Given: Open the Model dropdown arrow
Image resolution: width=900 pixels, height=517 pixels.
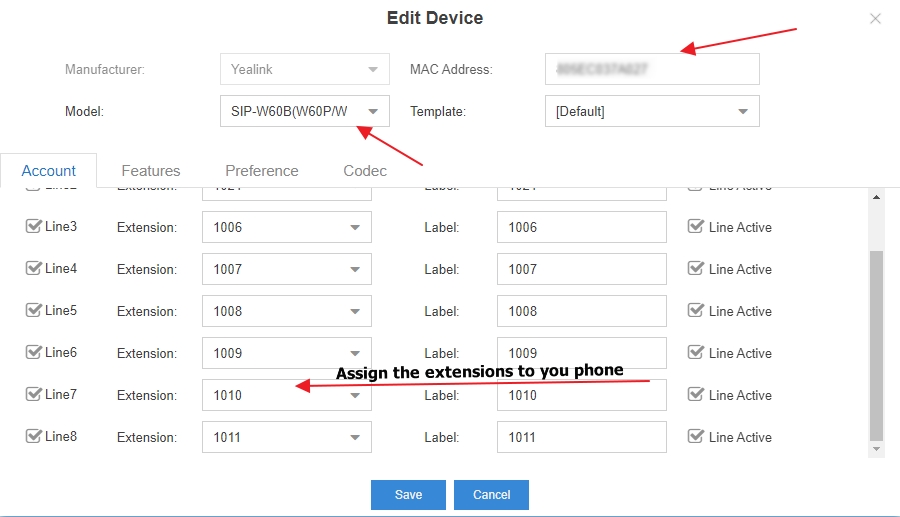Looking at the screenshot, I should (373, 111).
